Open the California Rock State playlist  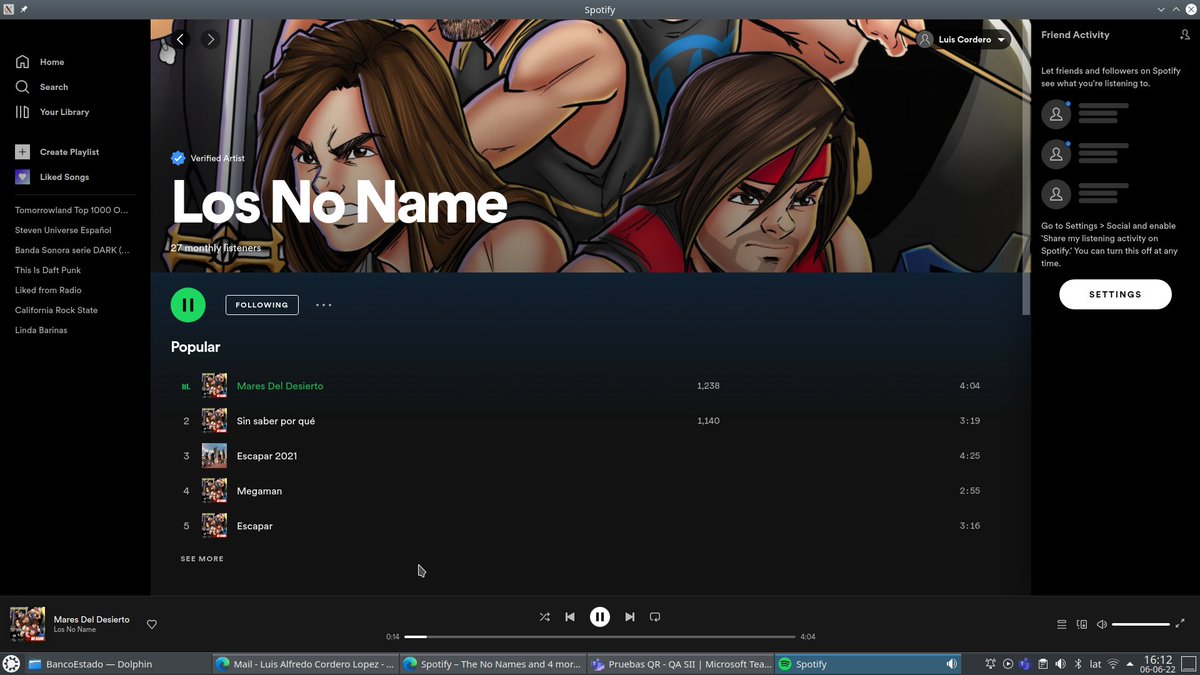pyautogui.click(x=57, y=310)
